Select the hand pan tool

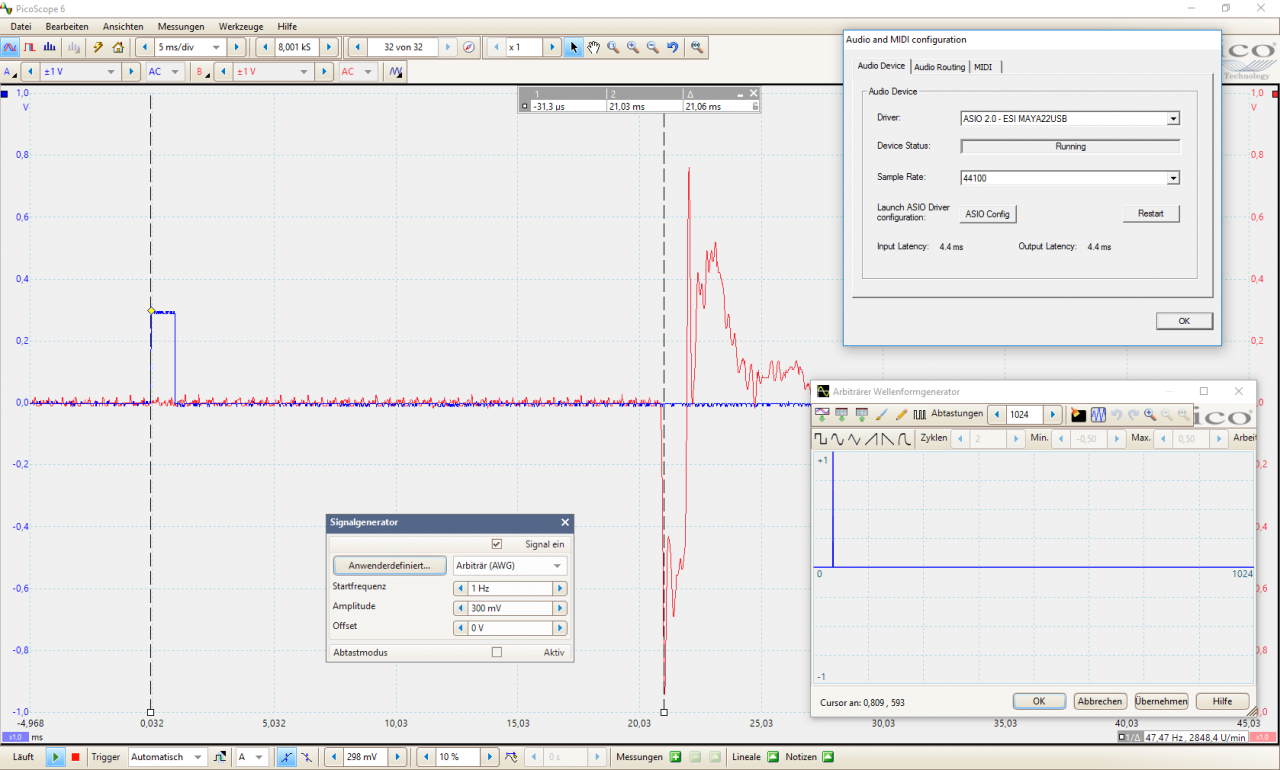point(593,47)
